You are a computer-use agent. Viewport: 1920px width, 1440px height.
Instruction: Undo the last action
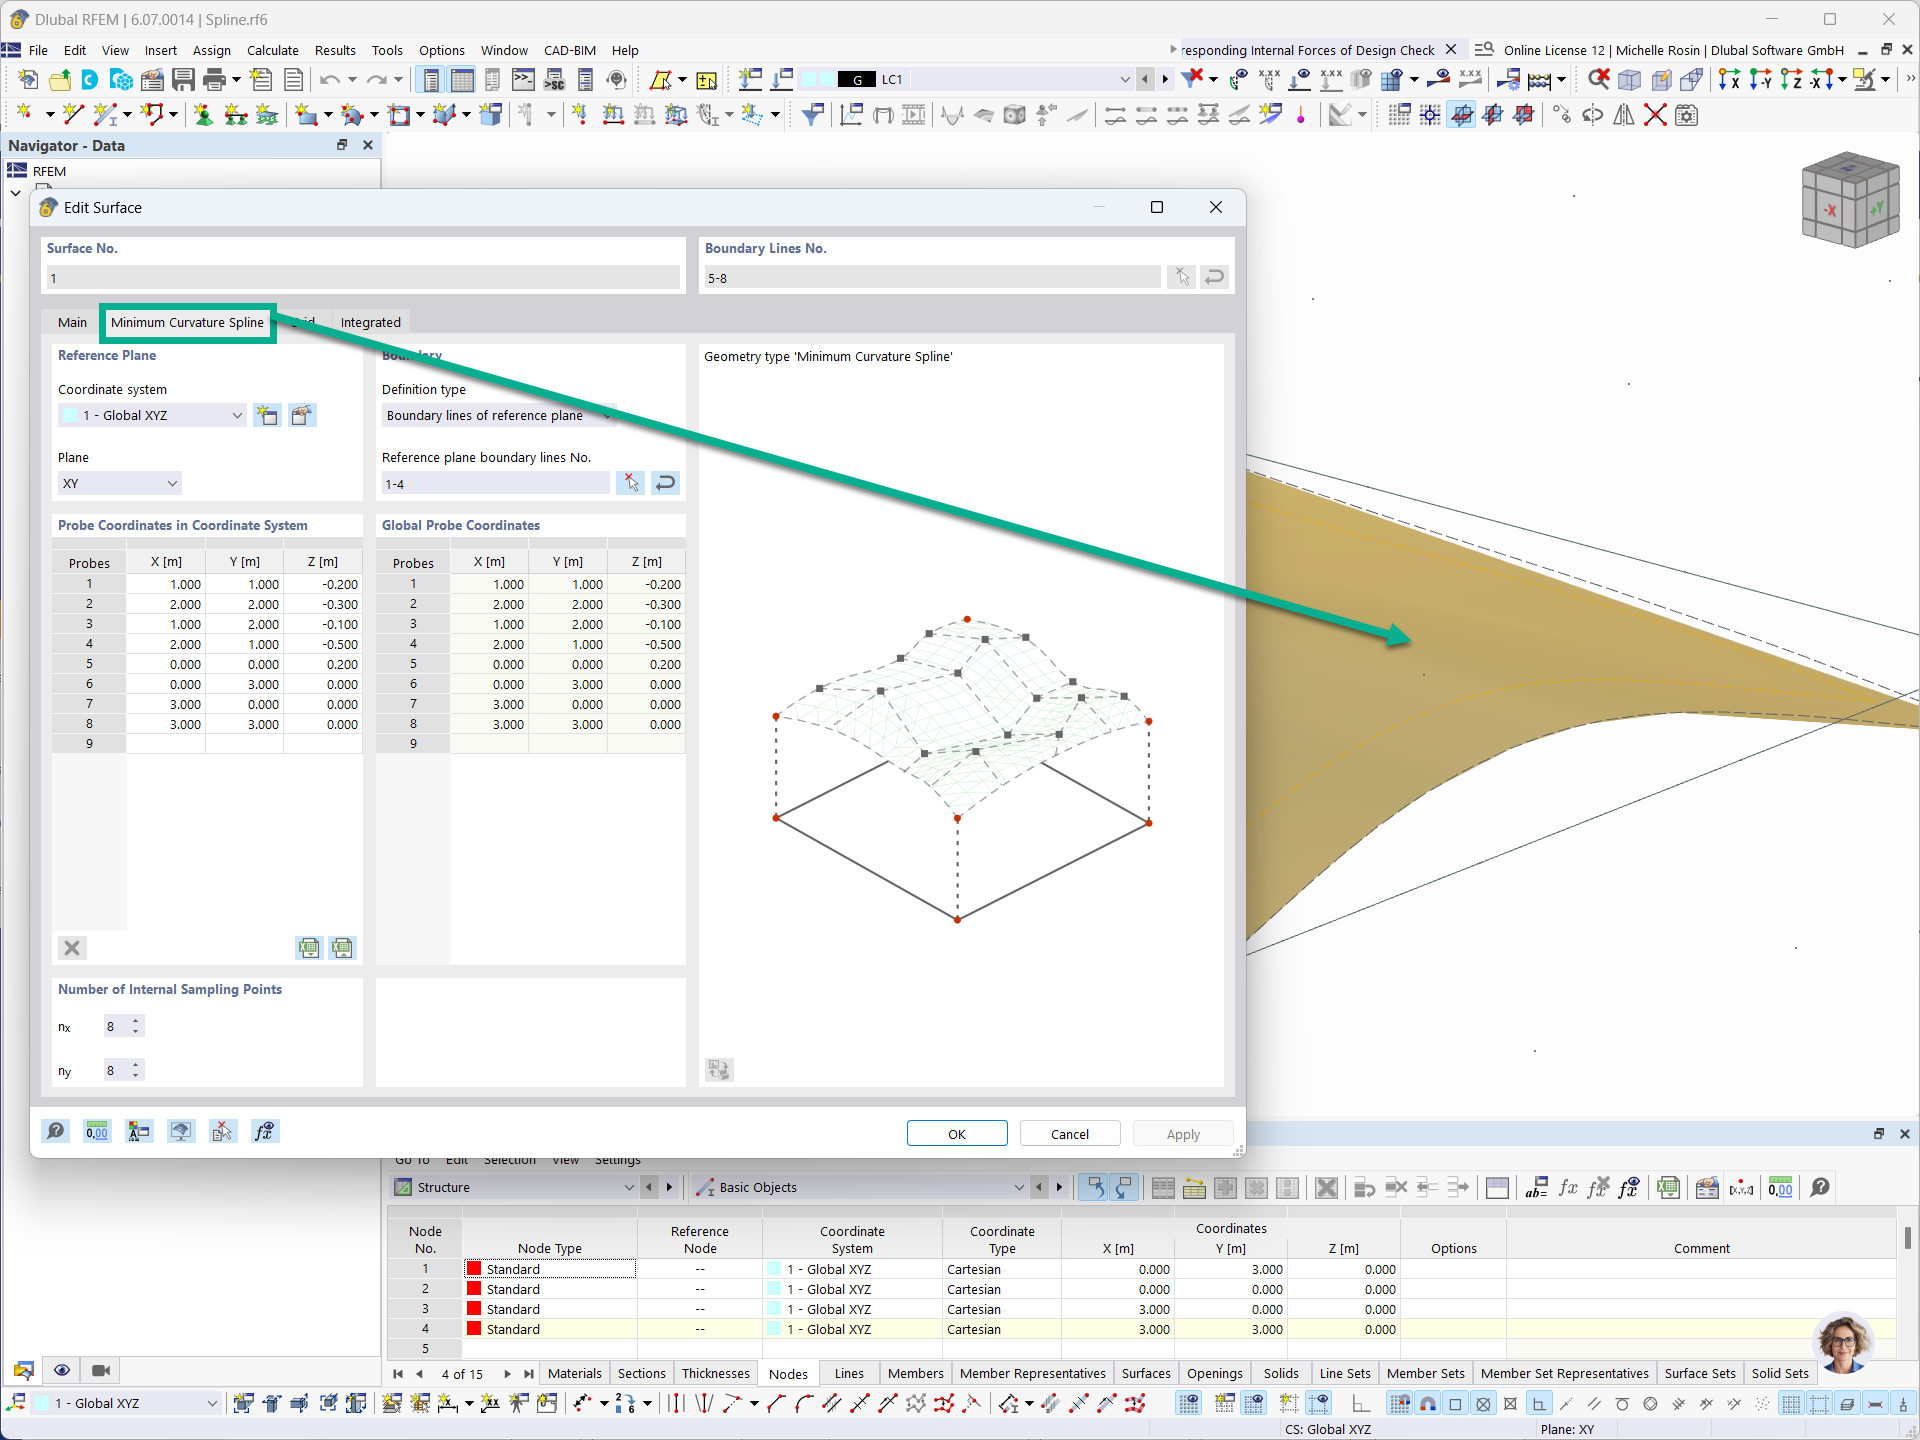point(330,80)
